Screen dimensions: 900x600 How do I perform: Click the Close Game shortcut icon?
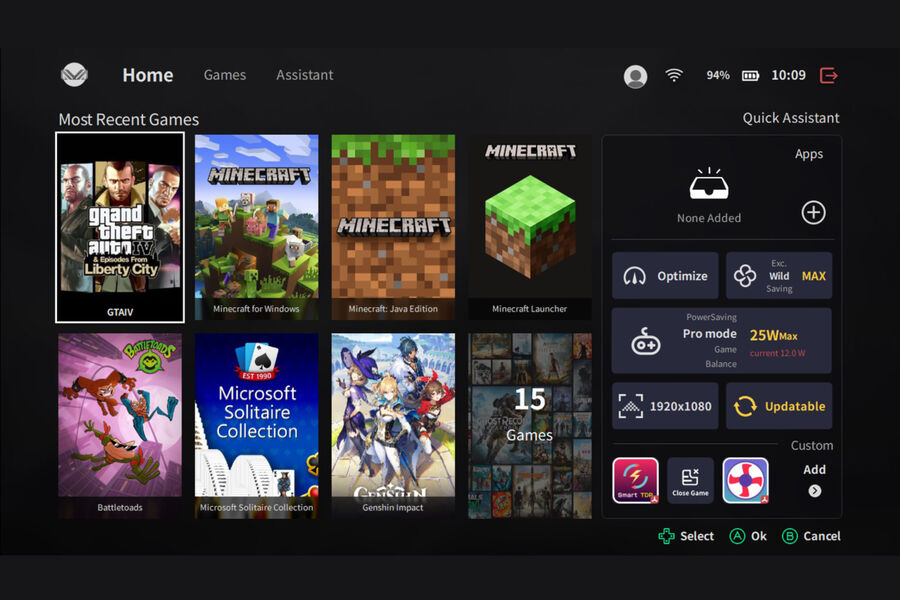690,480
